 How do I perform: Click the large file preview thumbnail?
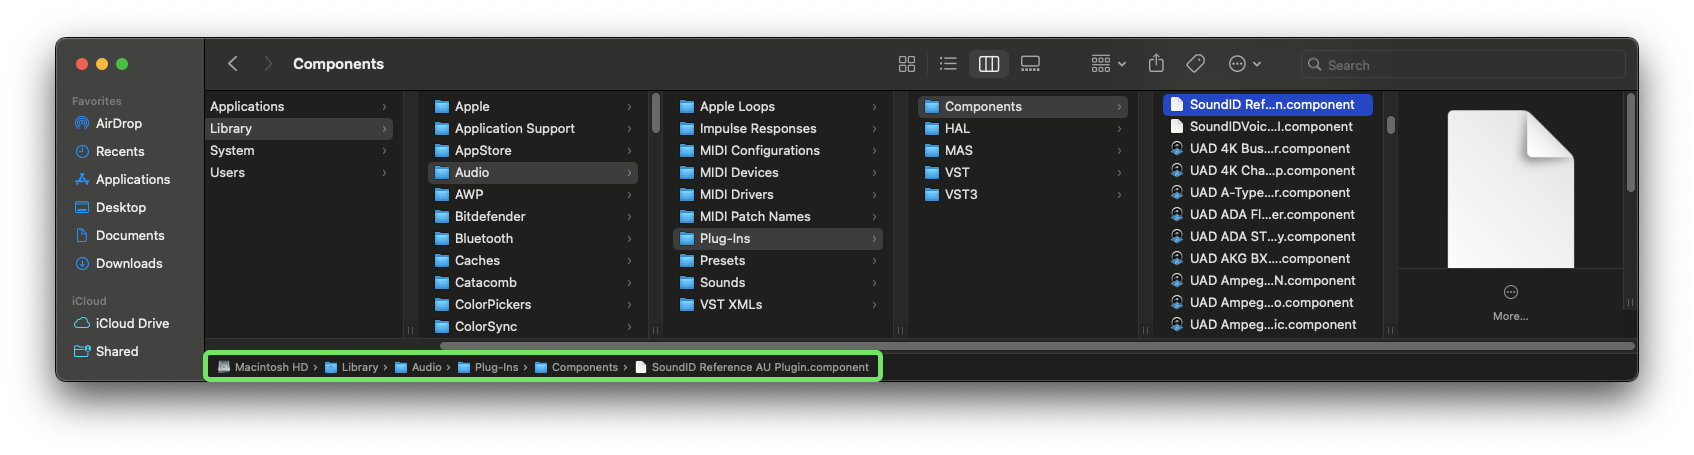pyautogui.click(x=1511, y=188)
